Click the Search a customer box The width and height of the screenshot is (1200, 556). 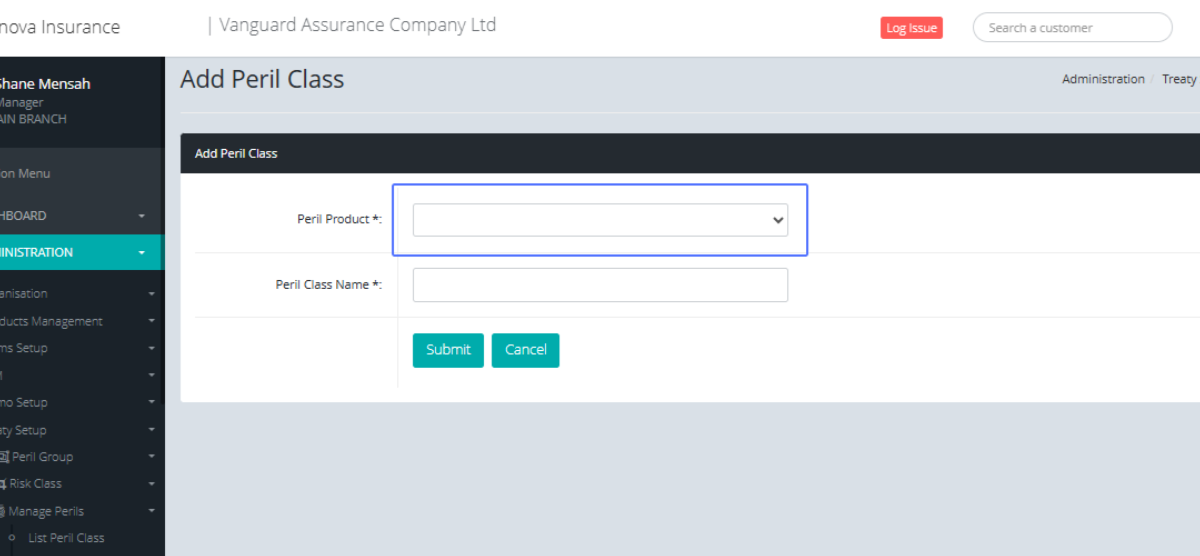tap(1072, 28)
